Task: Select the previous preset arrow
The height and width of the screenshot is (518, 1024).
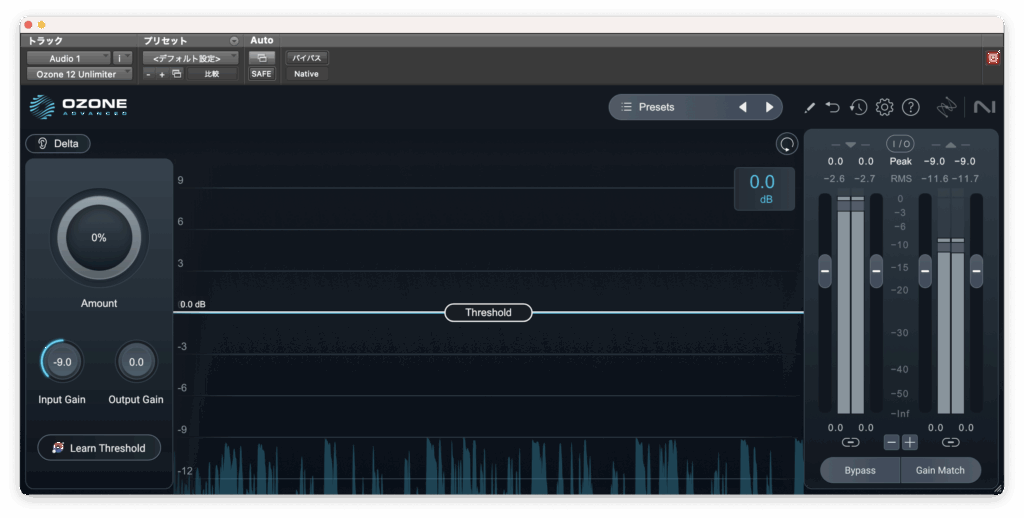Action: [x=743, y=107]
